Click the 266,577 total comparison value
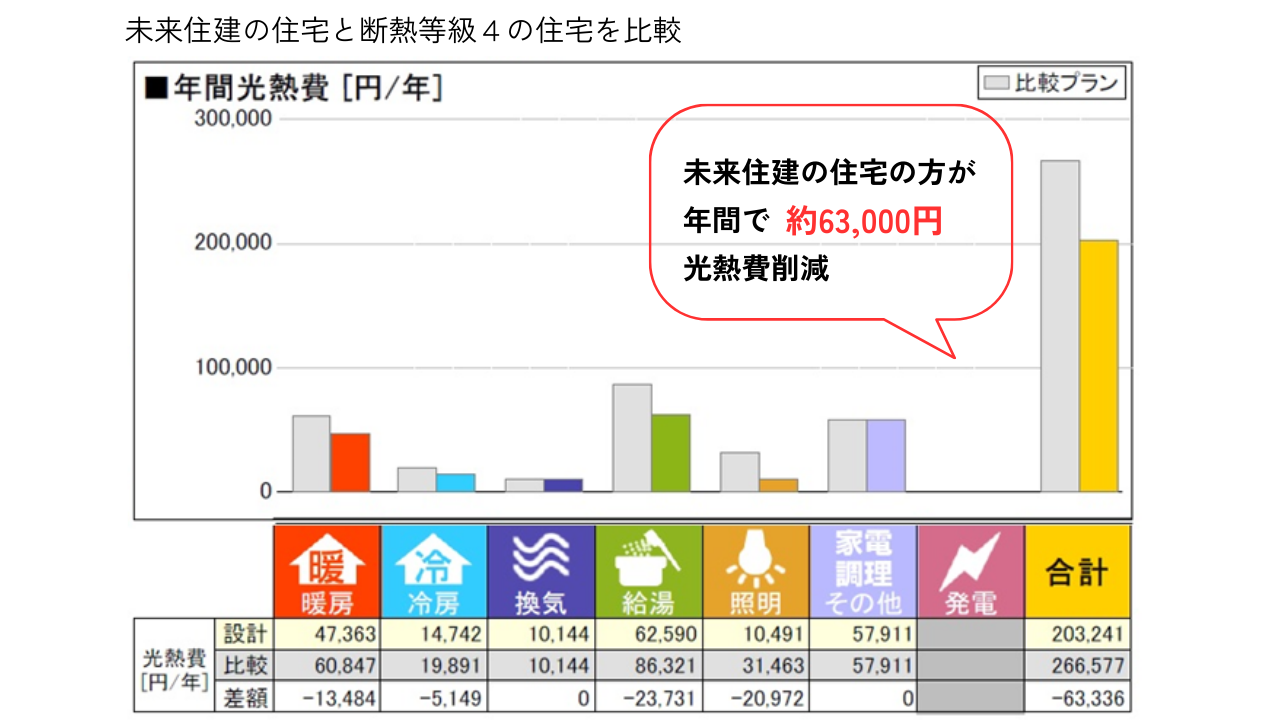 point(1088,665)
